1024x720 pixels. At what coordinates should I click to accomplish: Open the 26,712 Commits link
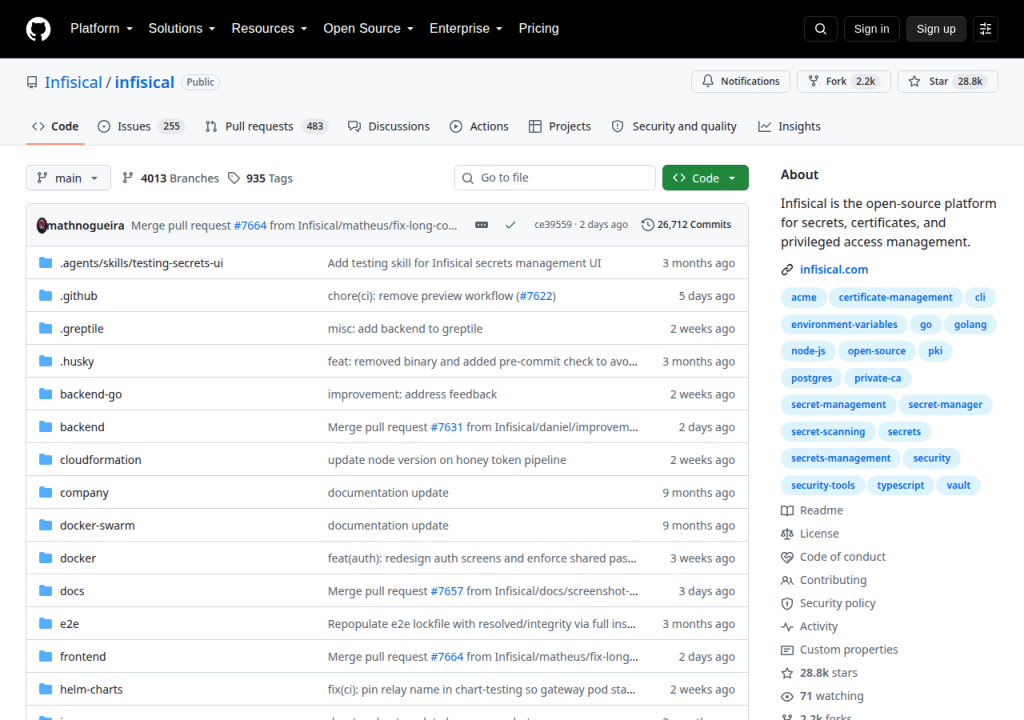point(686,225)
